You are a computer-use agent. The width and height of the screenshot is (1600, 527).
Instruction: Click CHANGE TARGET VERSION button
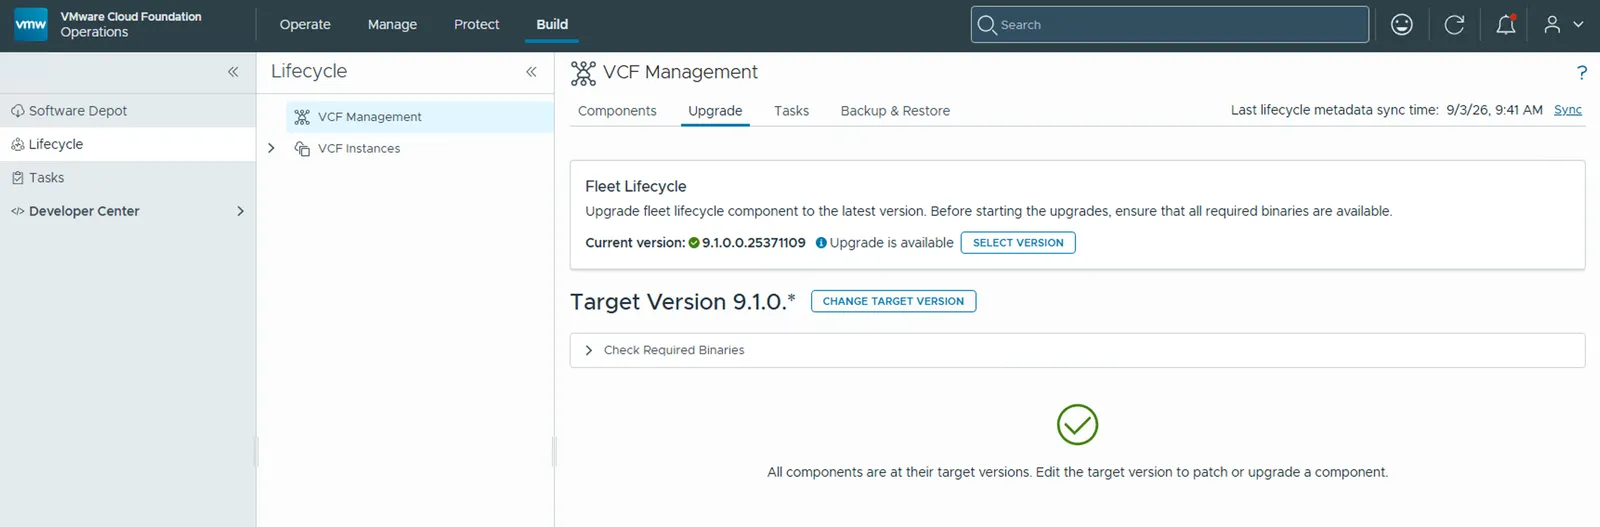[x=893, y=301]
